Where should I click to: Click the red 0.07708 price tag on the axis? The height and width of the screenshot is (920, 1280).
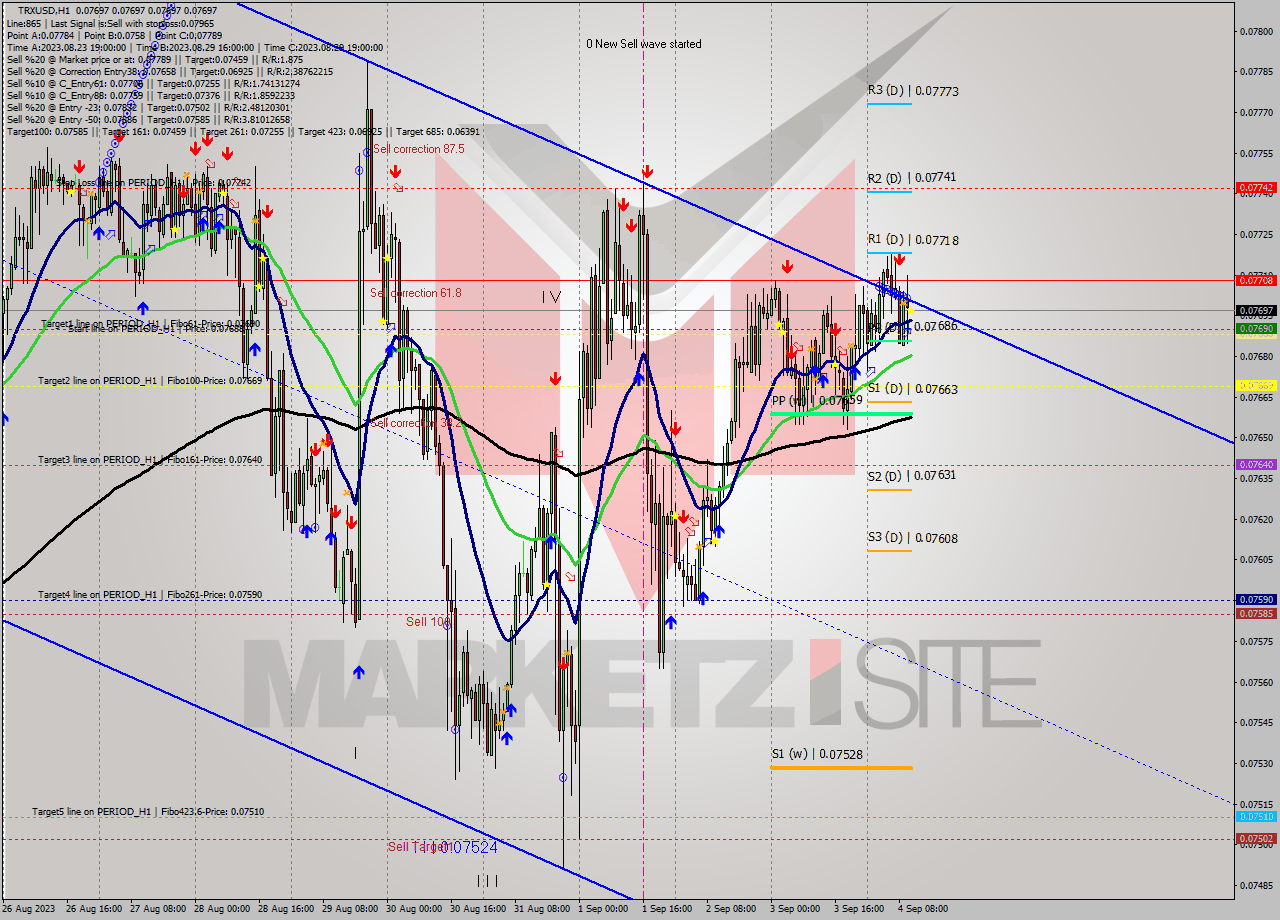[1256, 281]
